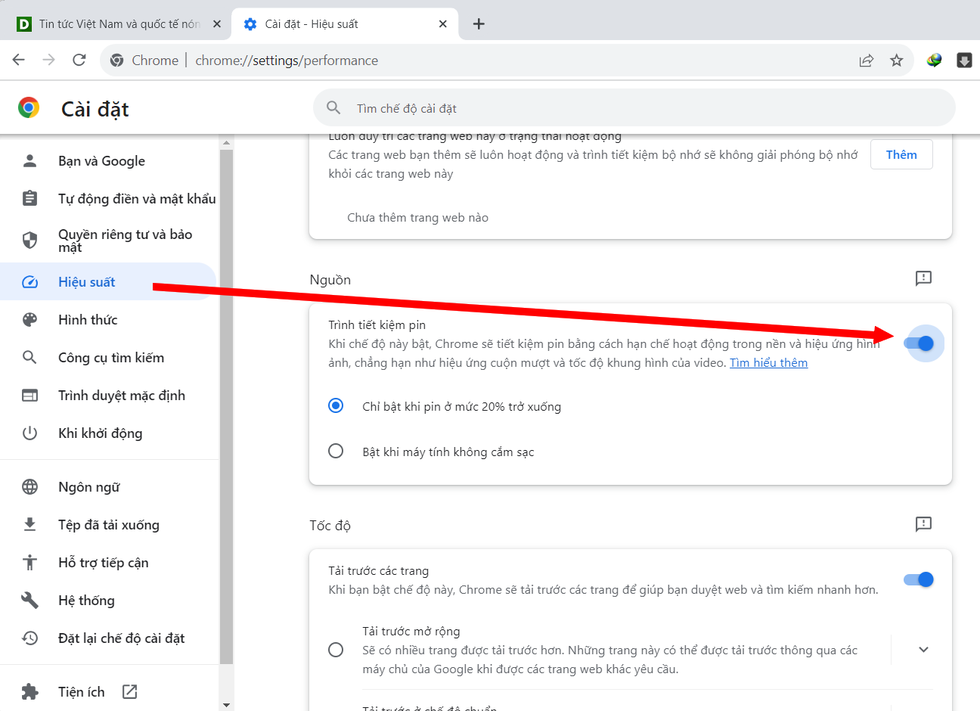Expand the Tải trước mở rộng option
This screenshot has height=711, width=980.
(x=923, y=649)
